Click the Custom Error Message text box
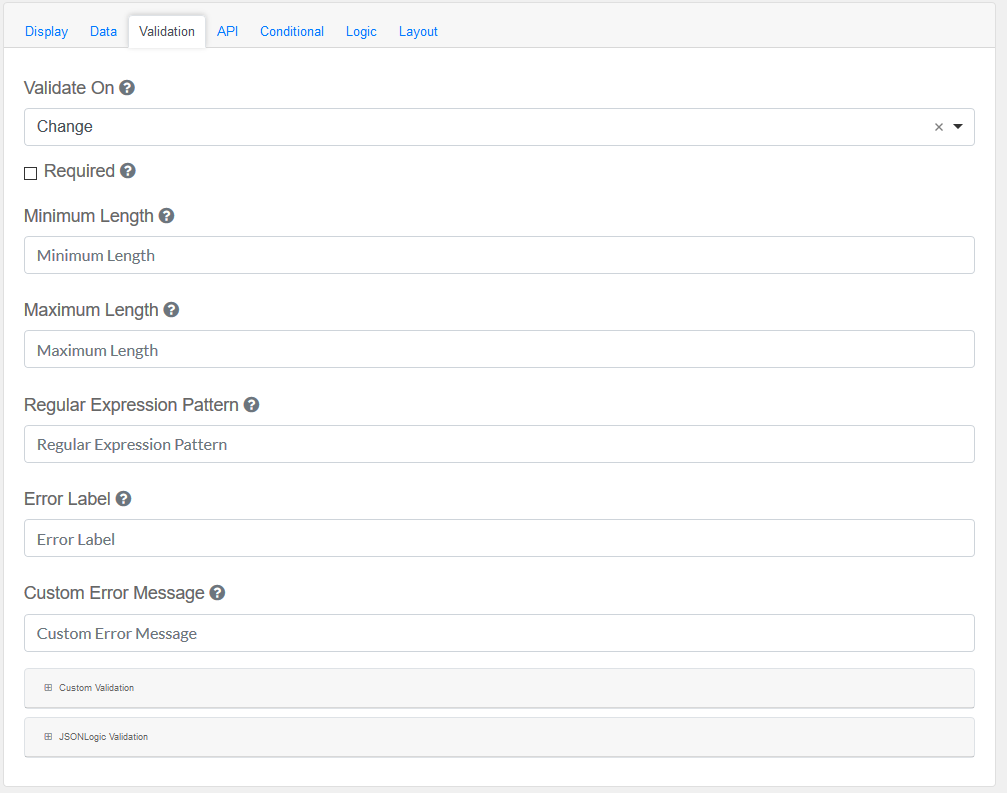 (x=499, y=633)
